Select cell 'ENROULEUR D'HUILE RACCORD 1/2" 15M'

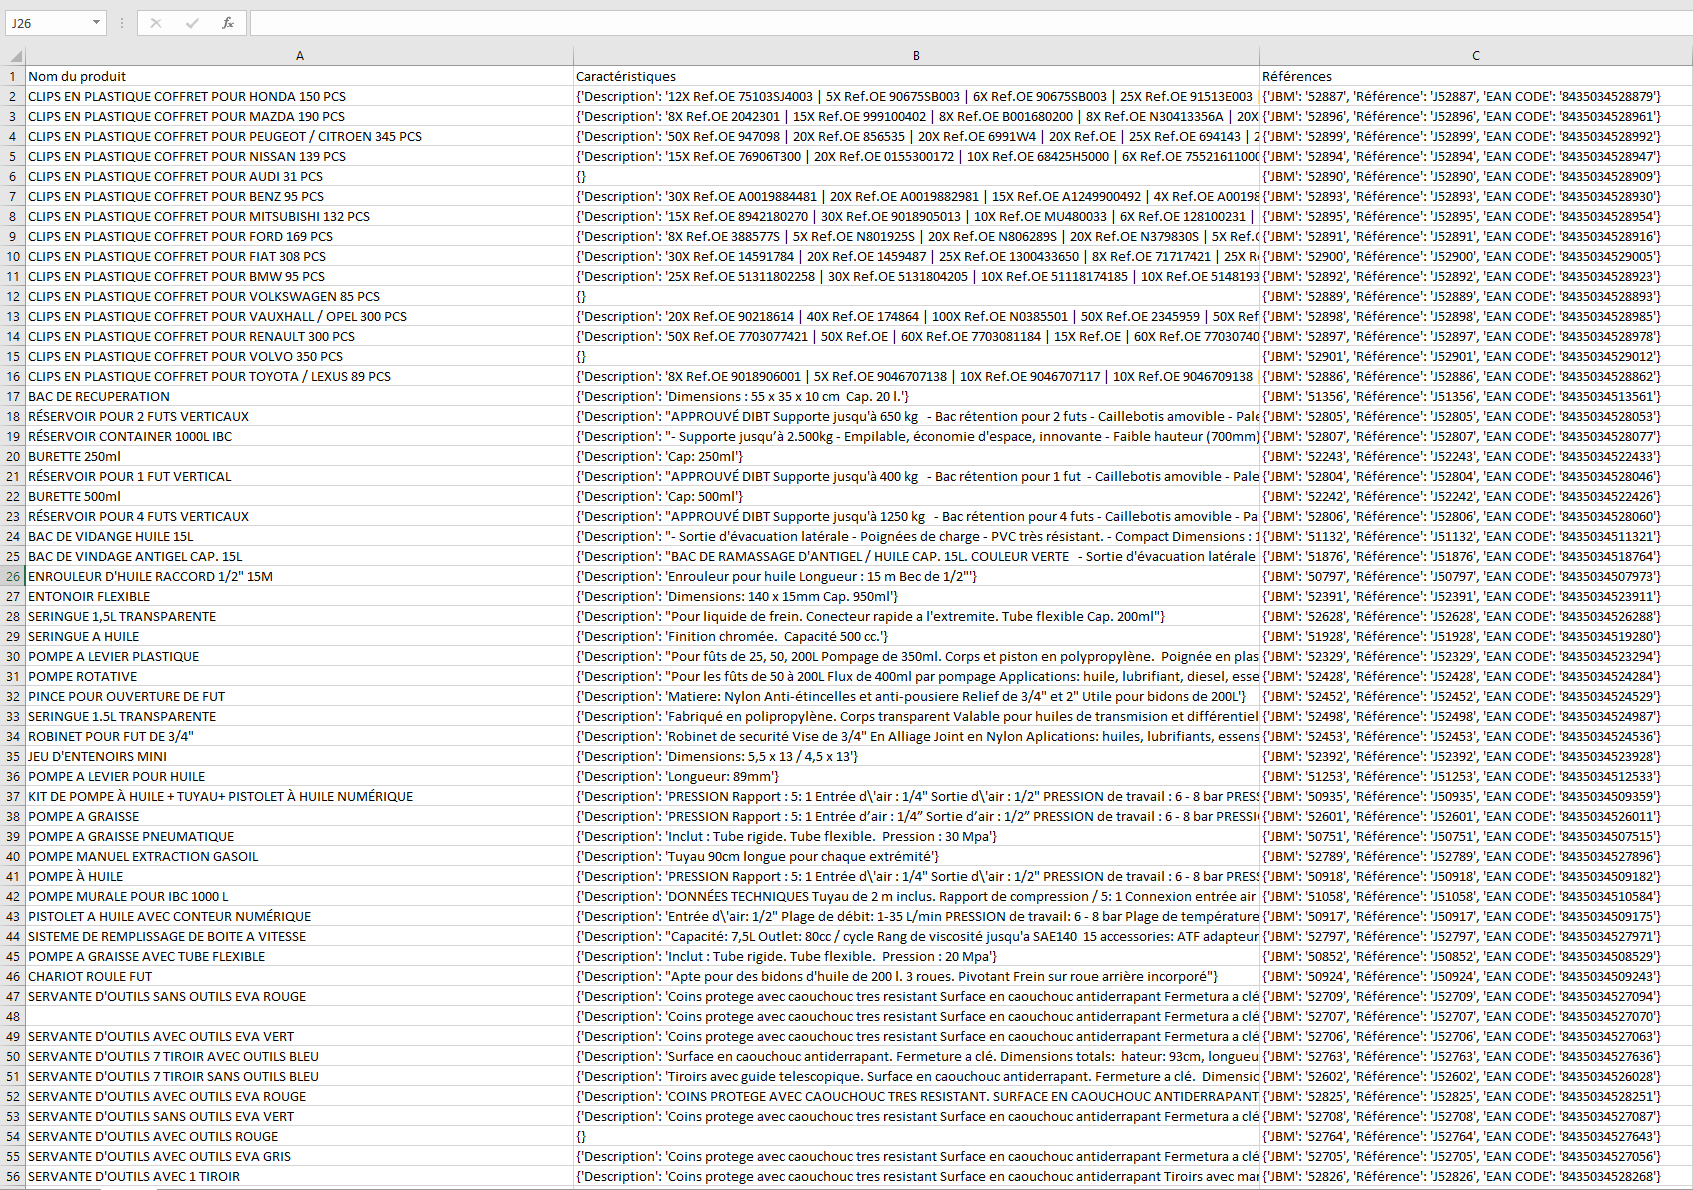300,576
